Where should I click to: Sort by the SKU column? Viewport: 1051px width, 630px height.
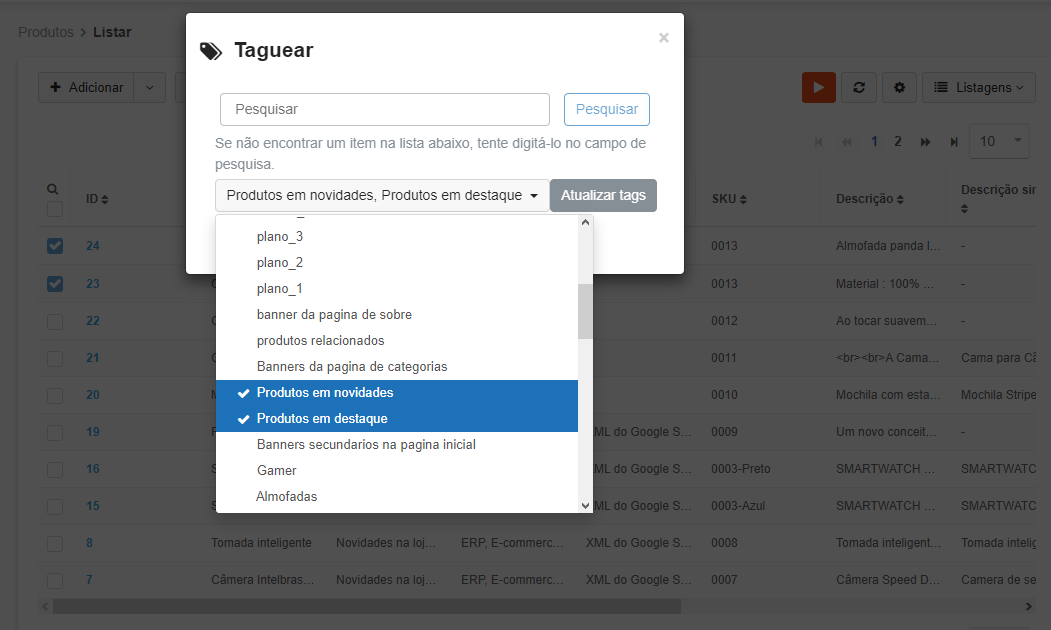(728, 199)
